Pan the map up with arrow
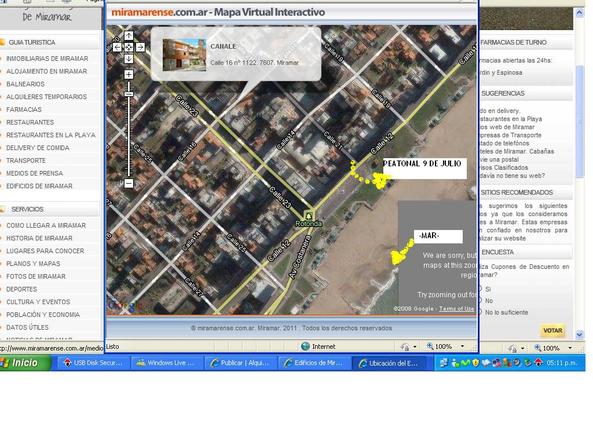Screen dimensions: 593x445 click(x=129, y=36)
